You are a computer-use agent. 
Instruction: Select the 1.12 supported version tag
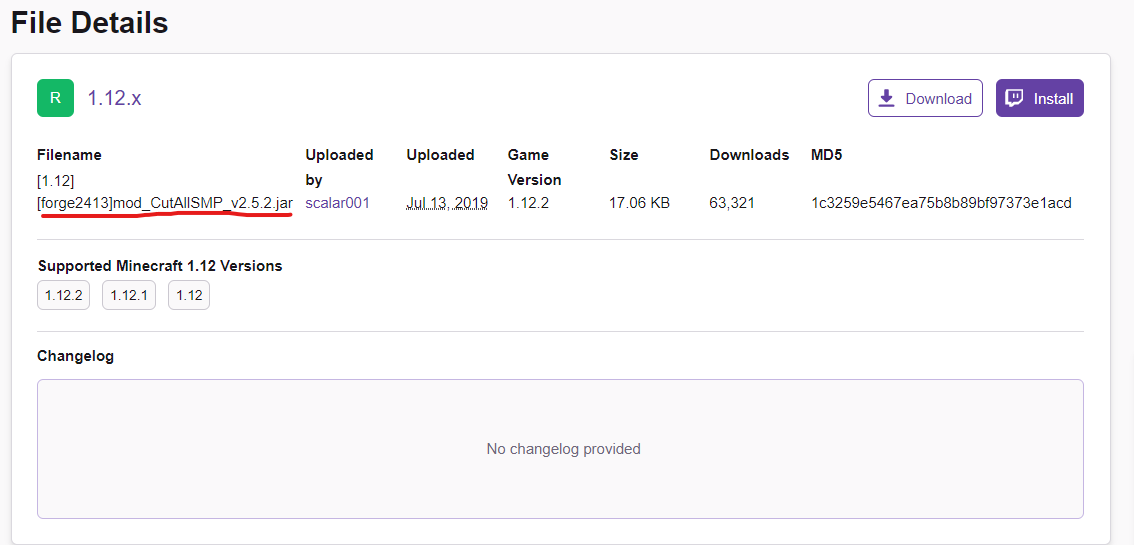[x=188, y=295]
